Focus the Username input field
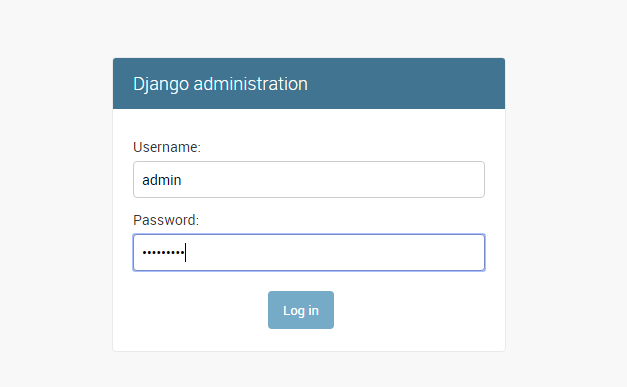 click(309, 180)
